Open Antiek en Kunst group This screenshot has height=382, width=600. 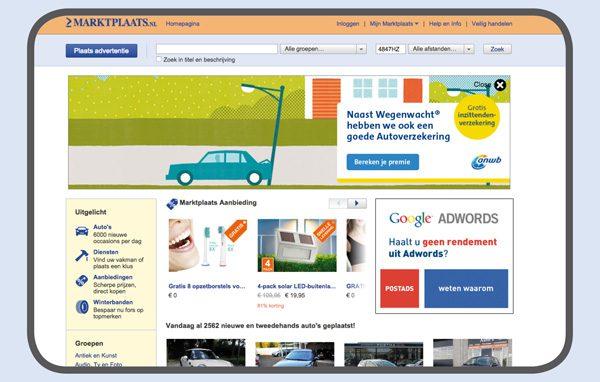(96, 356)
